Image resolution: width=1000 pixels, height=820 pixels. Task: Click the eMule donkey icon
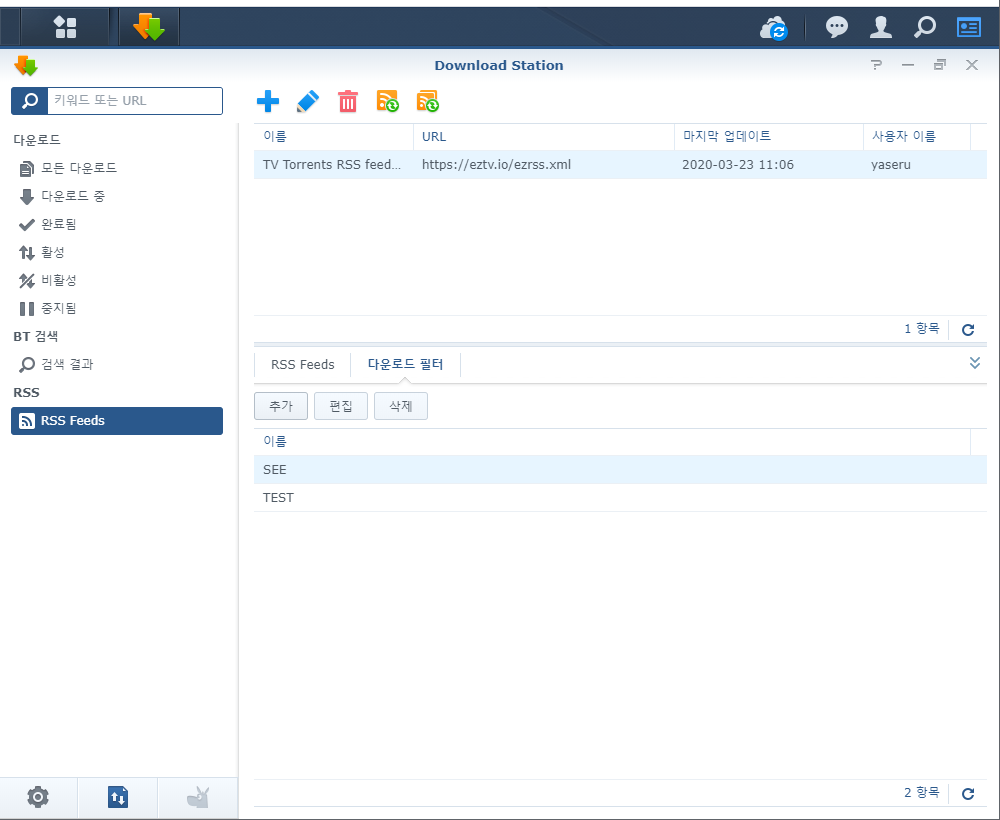[198, 797]
